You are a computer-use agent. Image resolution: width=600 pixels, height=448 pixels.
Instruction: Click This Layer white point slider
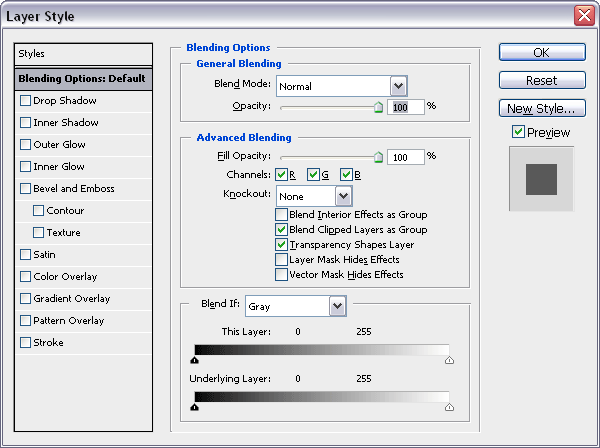[x=450, y=360]
